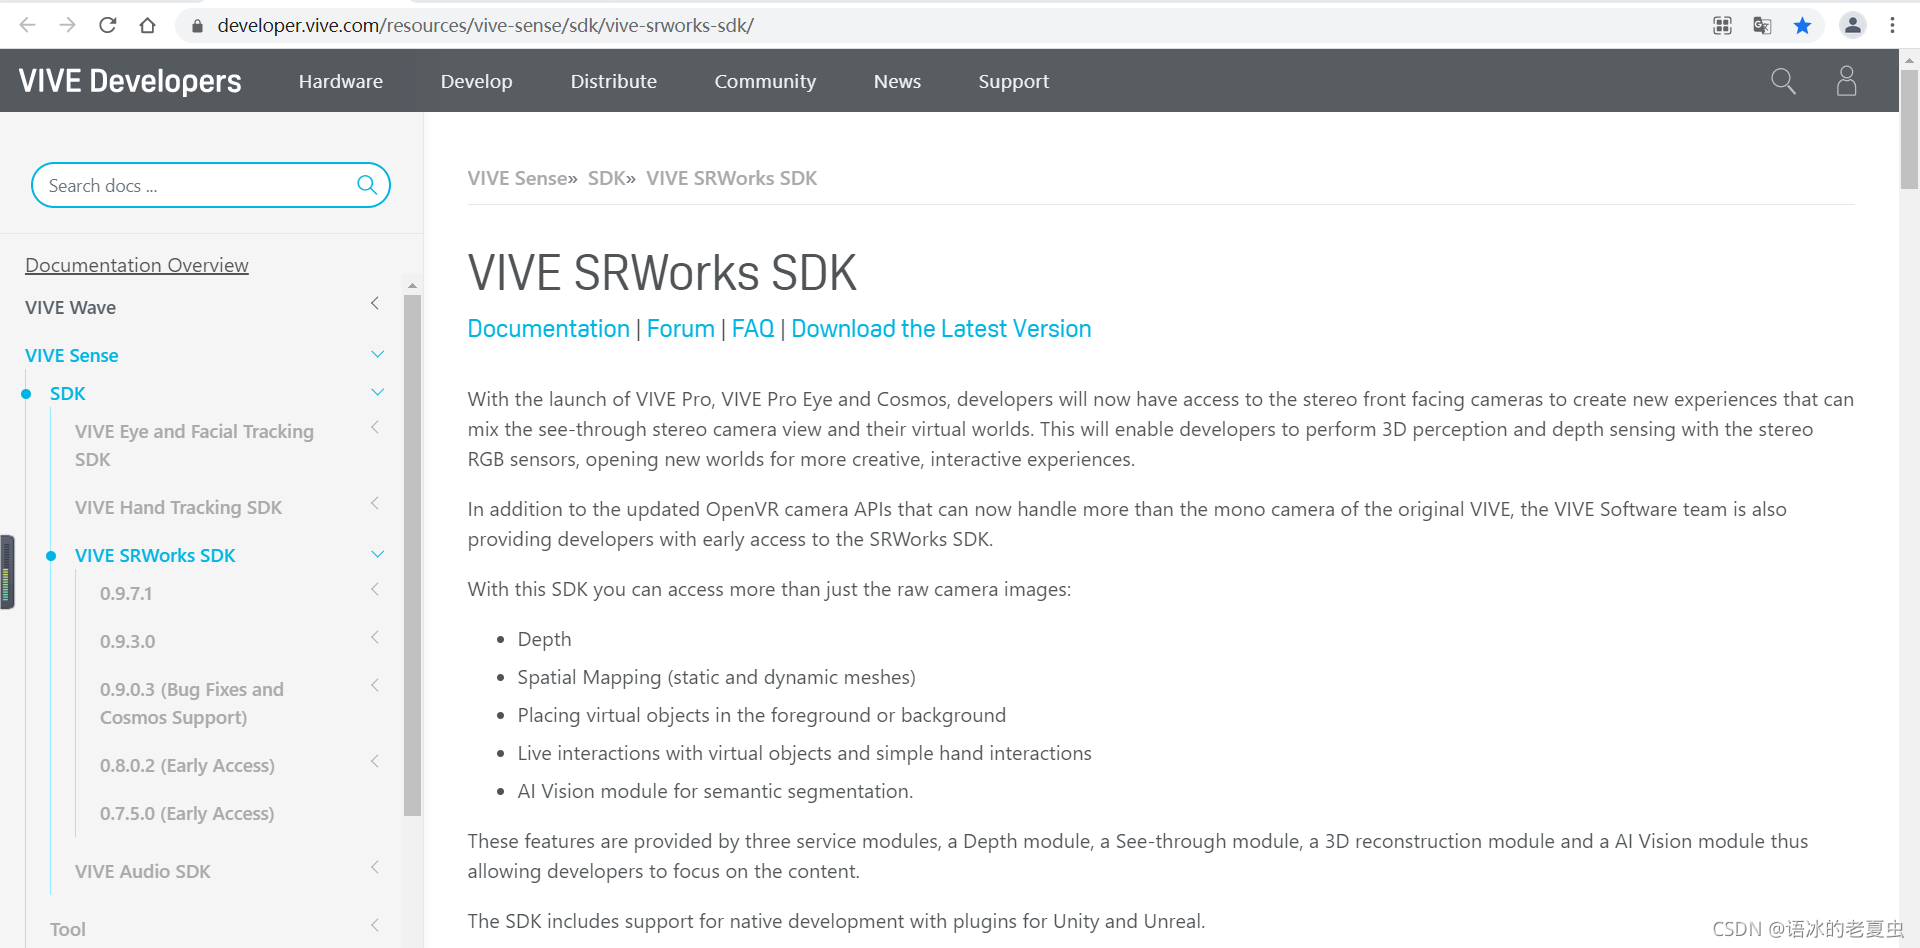Open 0.7.5.0 (Early Access) page

tap(187, 813)
